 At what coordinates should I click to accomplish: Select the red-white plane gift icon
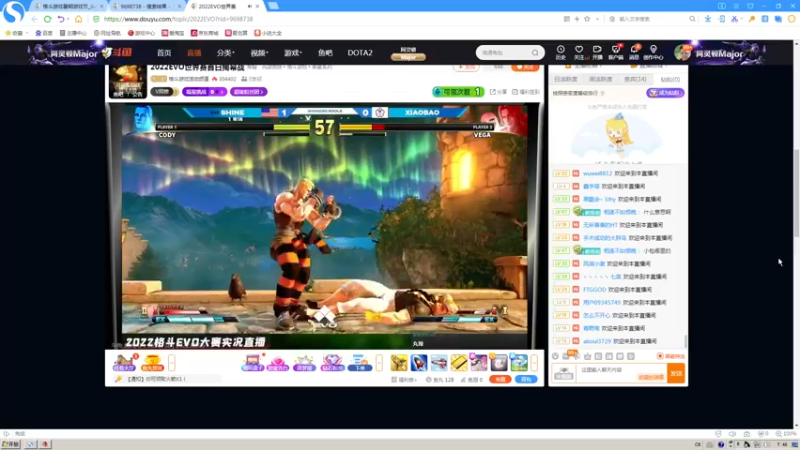coord(439,363)
